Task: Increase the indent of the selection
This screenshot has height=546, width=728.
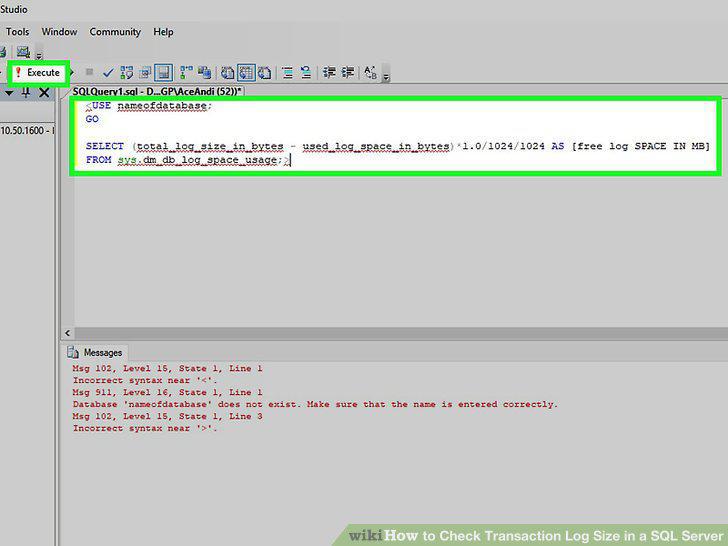Action: [348, 73]
